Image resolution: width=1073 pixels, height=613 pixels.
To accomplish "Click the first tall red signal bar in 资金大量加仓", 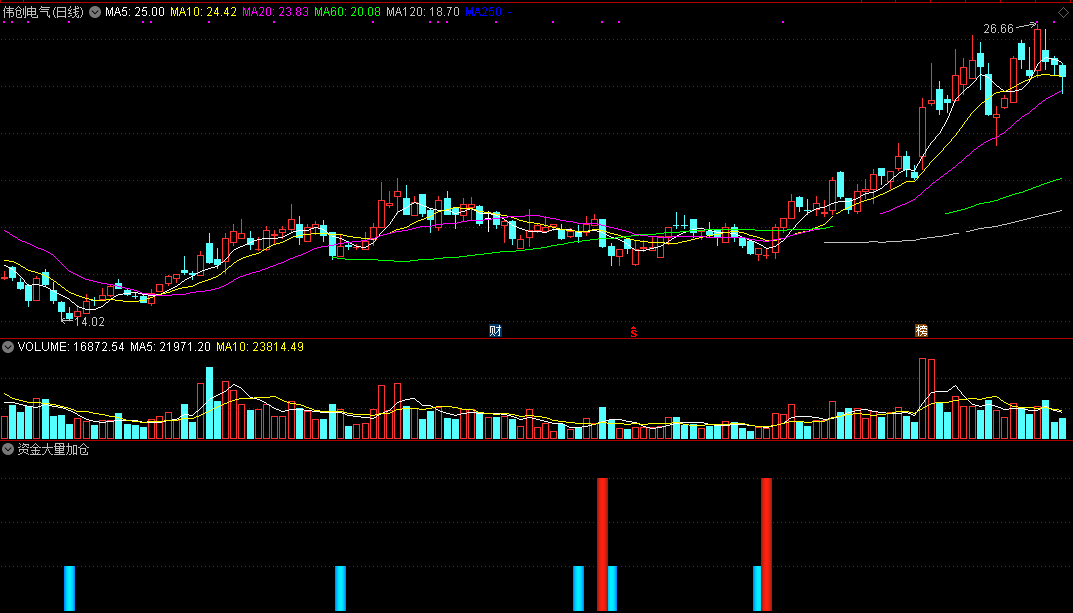I will pos(602,545).
